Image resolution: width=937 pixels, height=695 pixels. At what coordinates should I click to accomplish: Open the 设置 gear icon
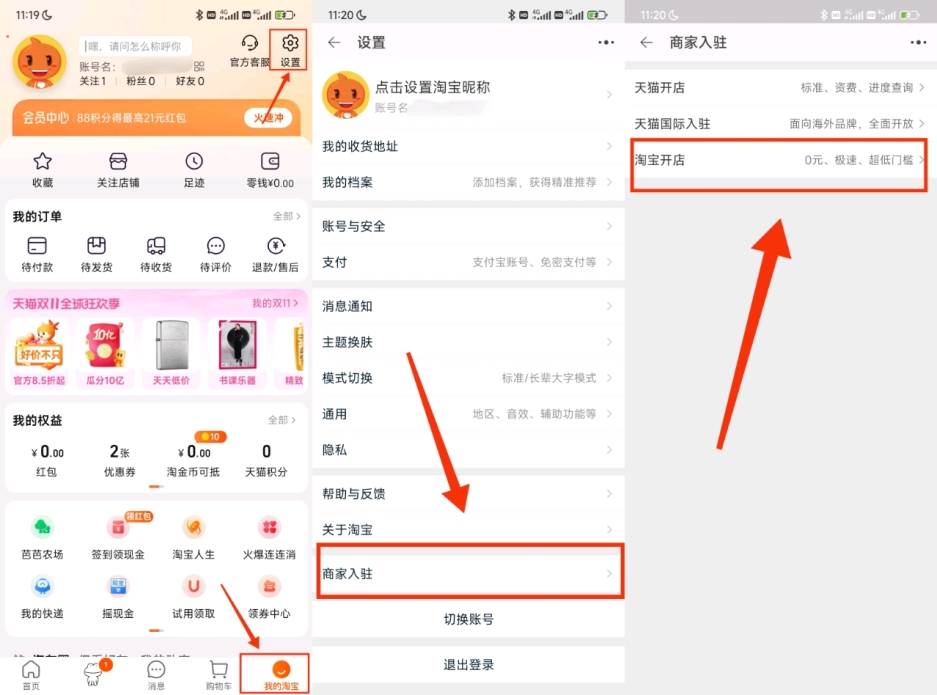tap(290, 44)
